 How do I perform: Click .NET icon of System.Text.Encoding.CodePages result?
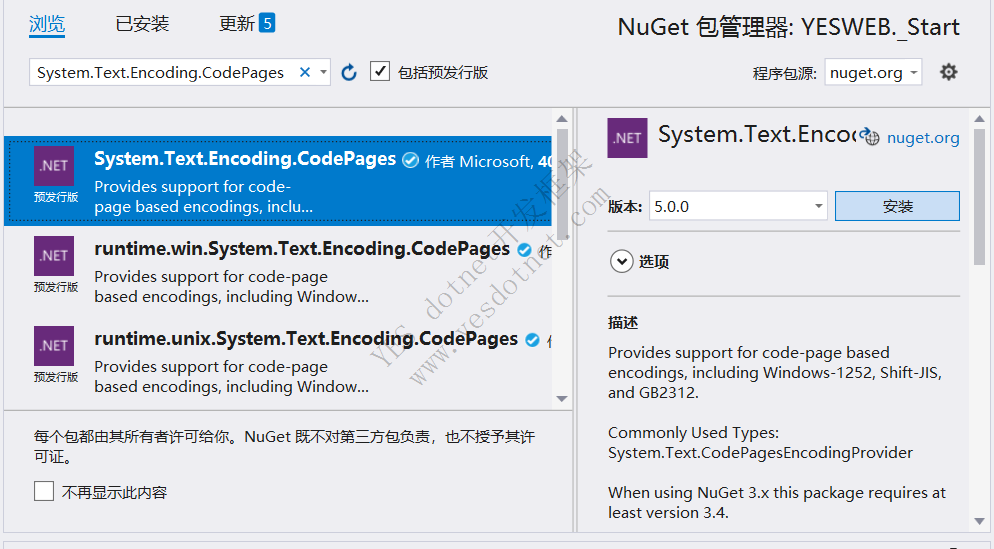click(54, 166)
